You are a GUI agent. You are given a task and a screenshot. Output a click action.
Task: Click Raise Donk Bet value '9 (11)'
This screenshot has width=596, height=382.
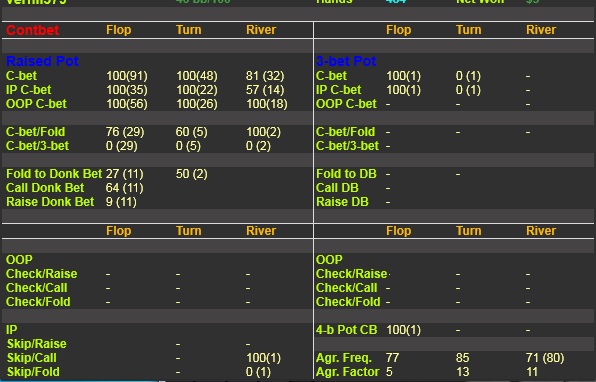pyautogui.click(x=121, y=202)
